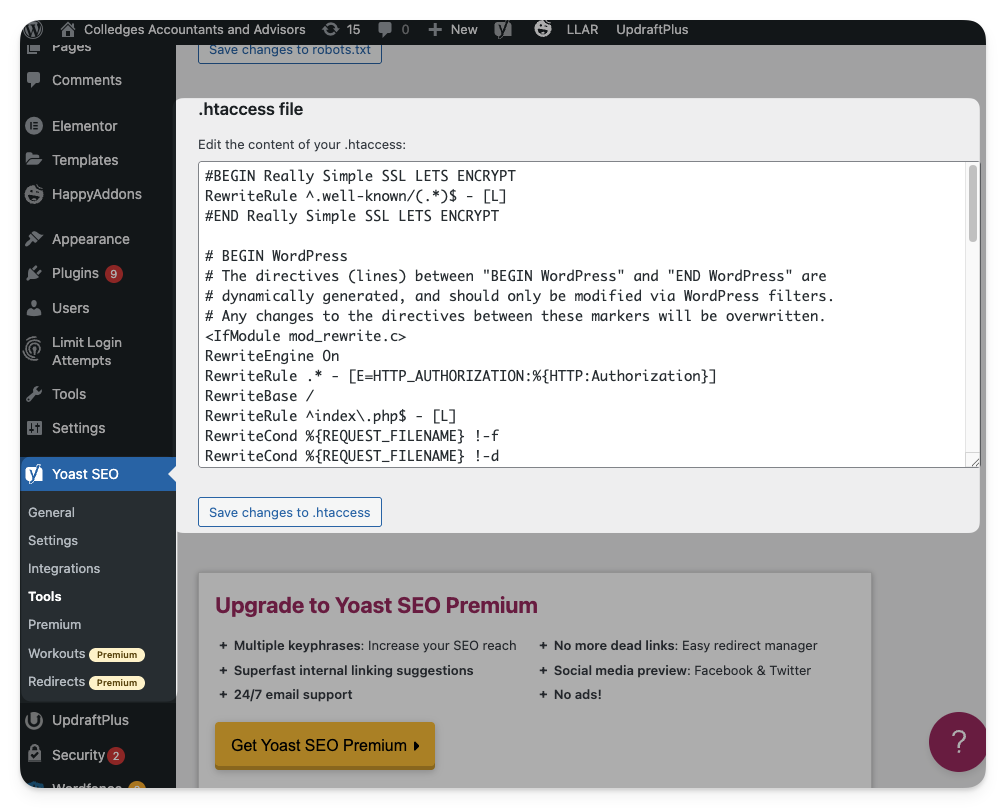Expand the New content dropdown in admin bar

[453, 29]
